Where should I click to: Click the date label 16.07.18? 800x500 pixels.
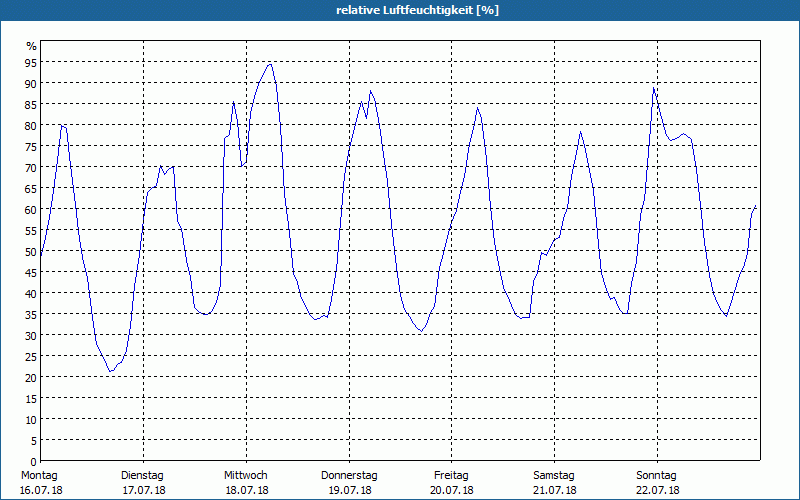tap(39, 490)
